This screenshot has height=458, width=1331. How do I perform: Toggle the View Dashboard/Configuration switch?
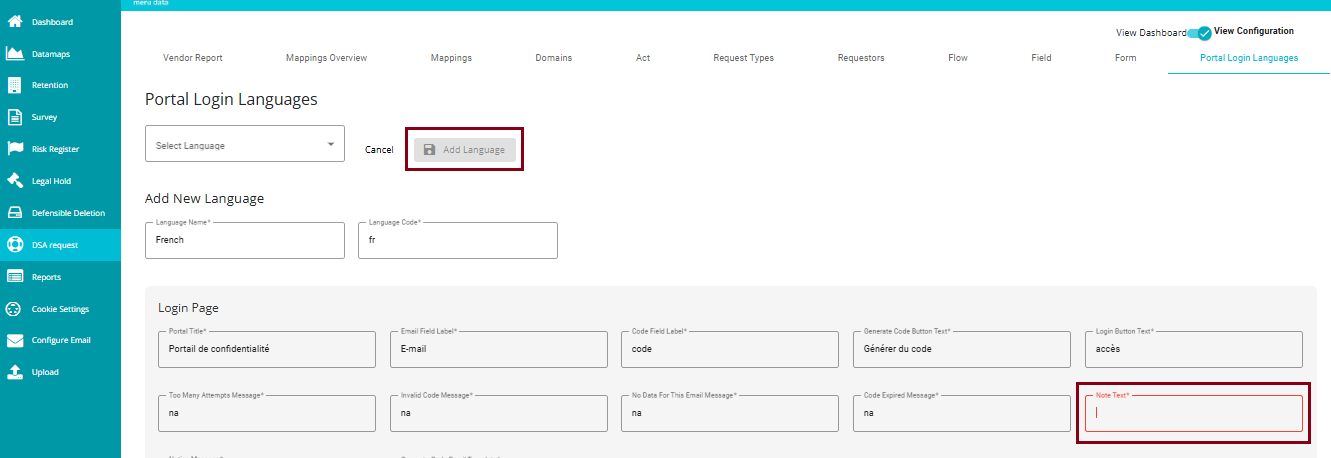(x=1200, y=33)
